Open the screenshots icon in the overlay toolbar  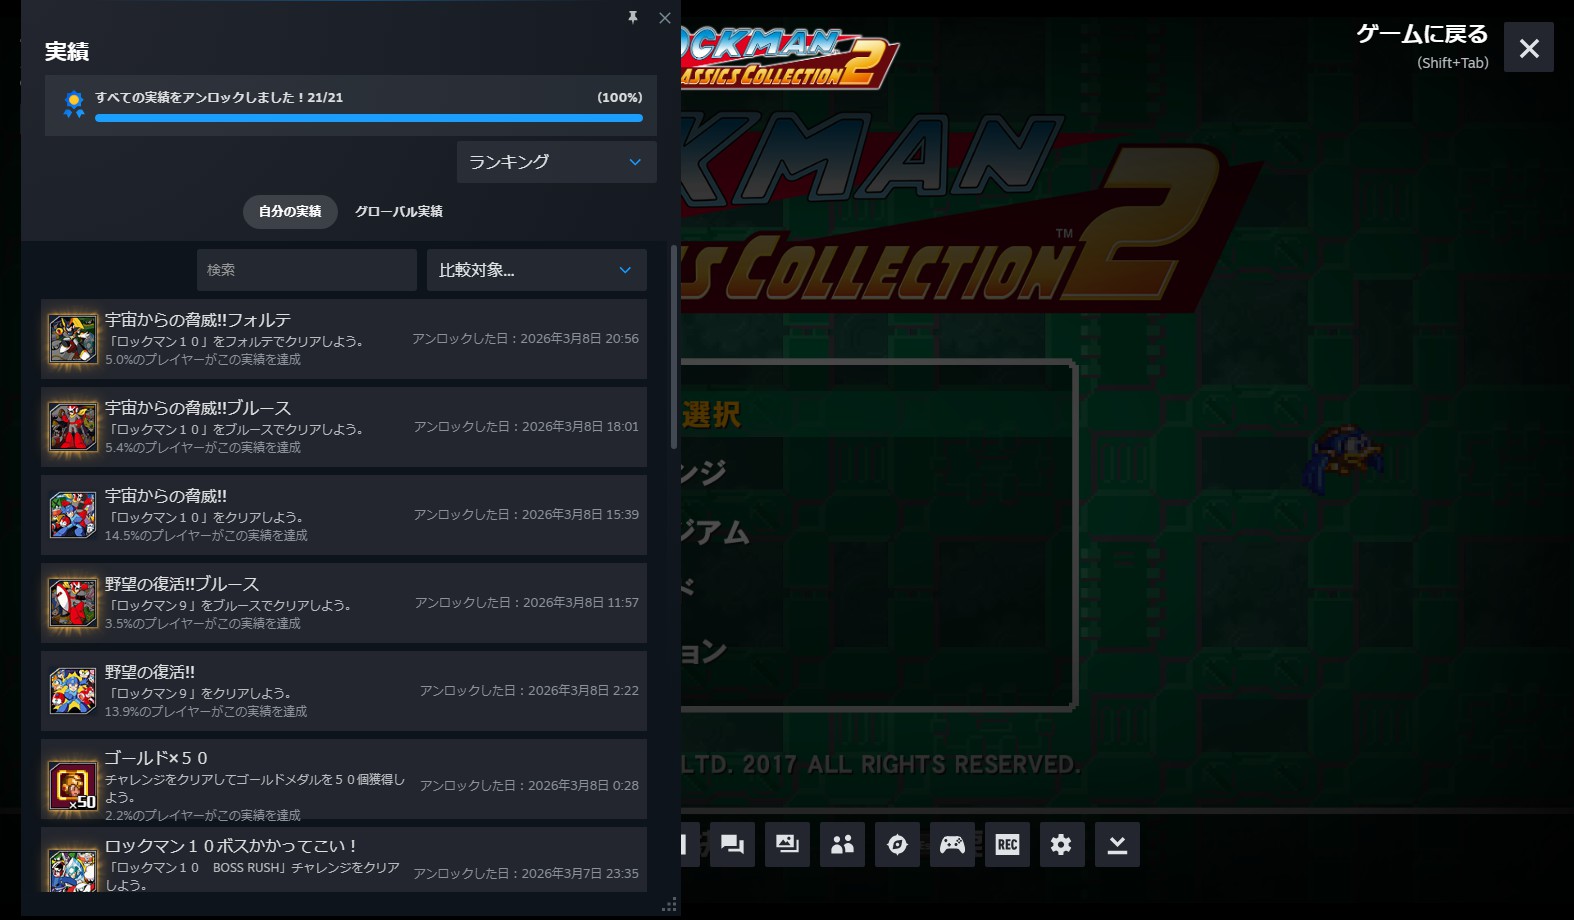click(787, 845)
